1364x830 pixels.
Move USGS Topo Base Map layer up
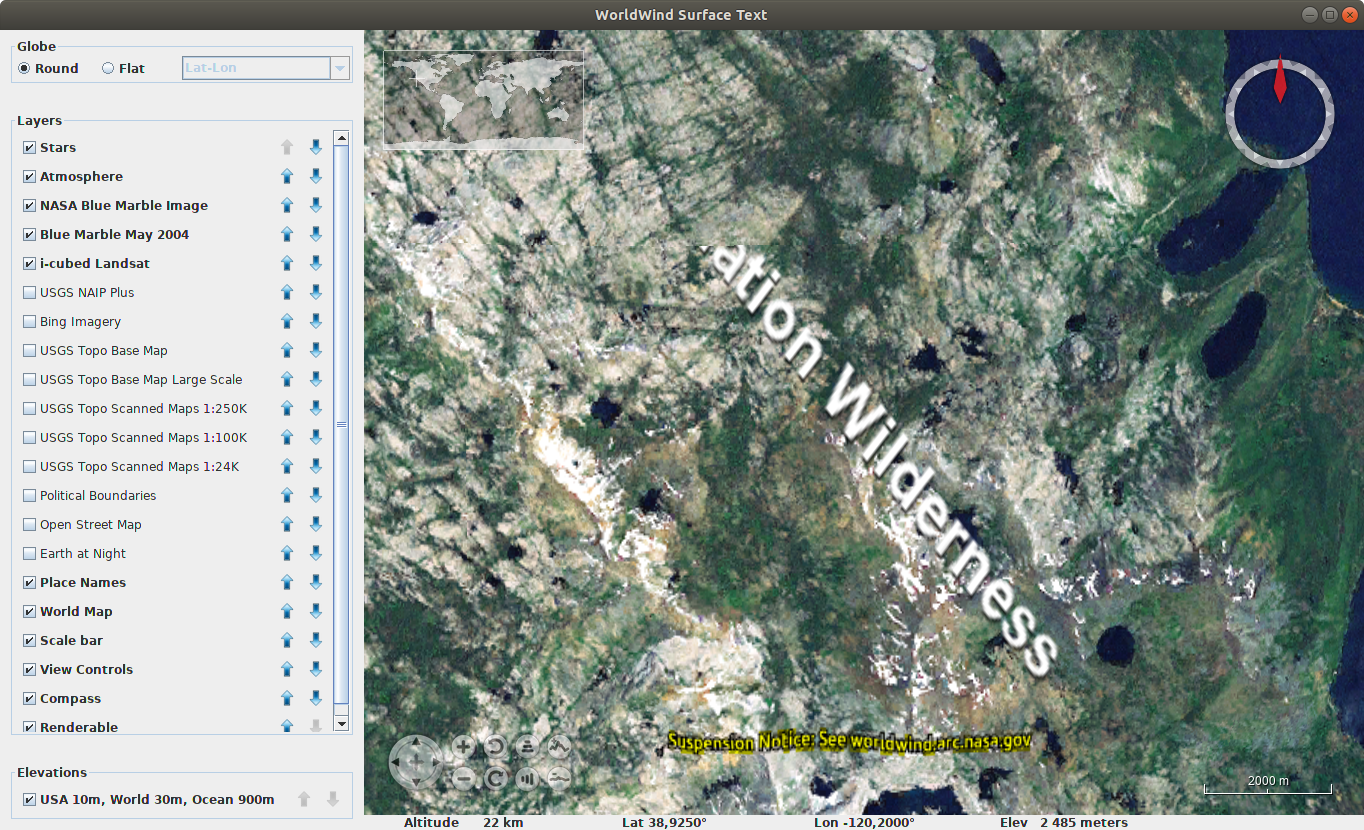pyautogui.click(x=287, y=350)
